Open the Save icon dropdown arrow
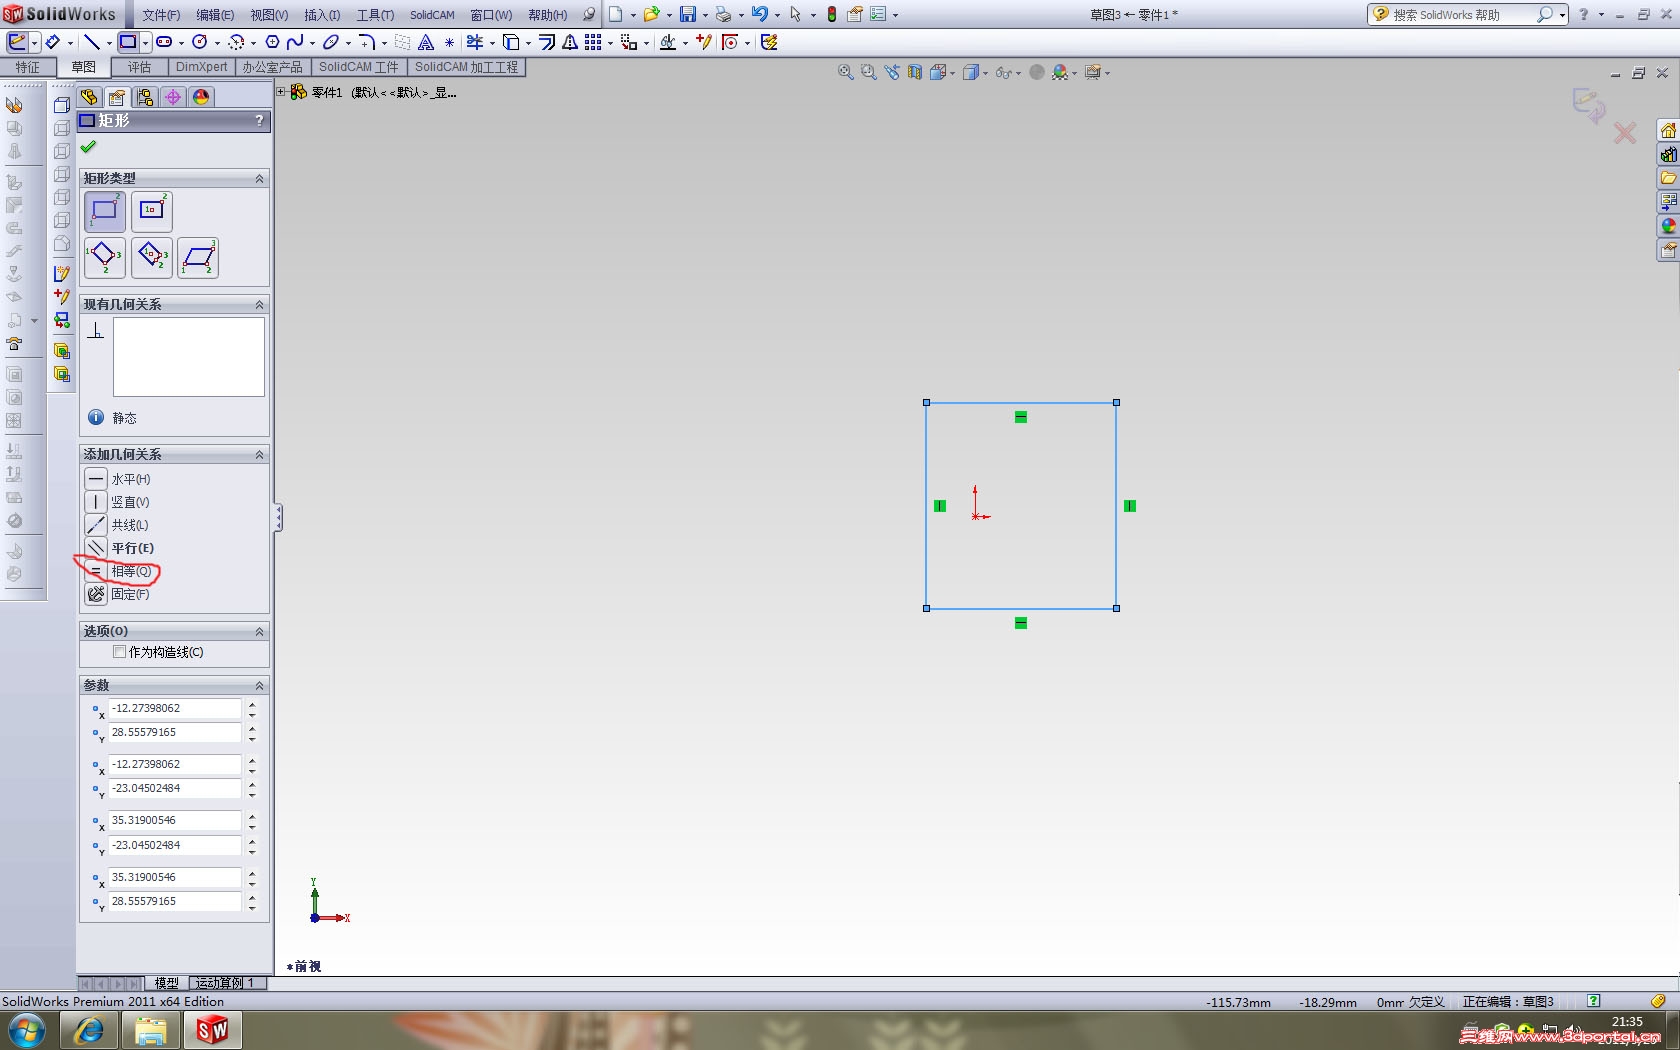The image size is (1680, 1050). tap(704, 15)
